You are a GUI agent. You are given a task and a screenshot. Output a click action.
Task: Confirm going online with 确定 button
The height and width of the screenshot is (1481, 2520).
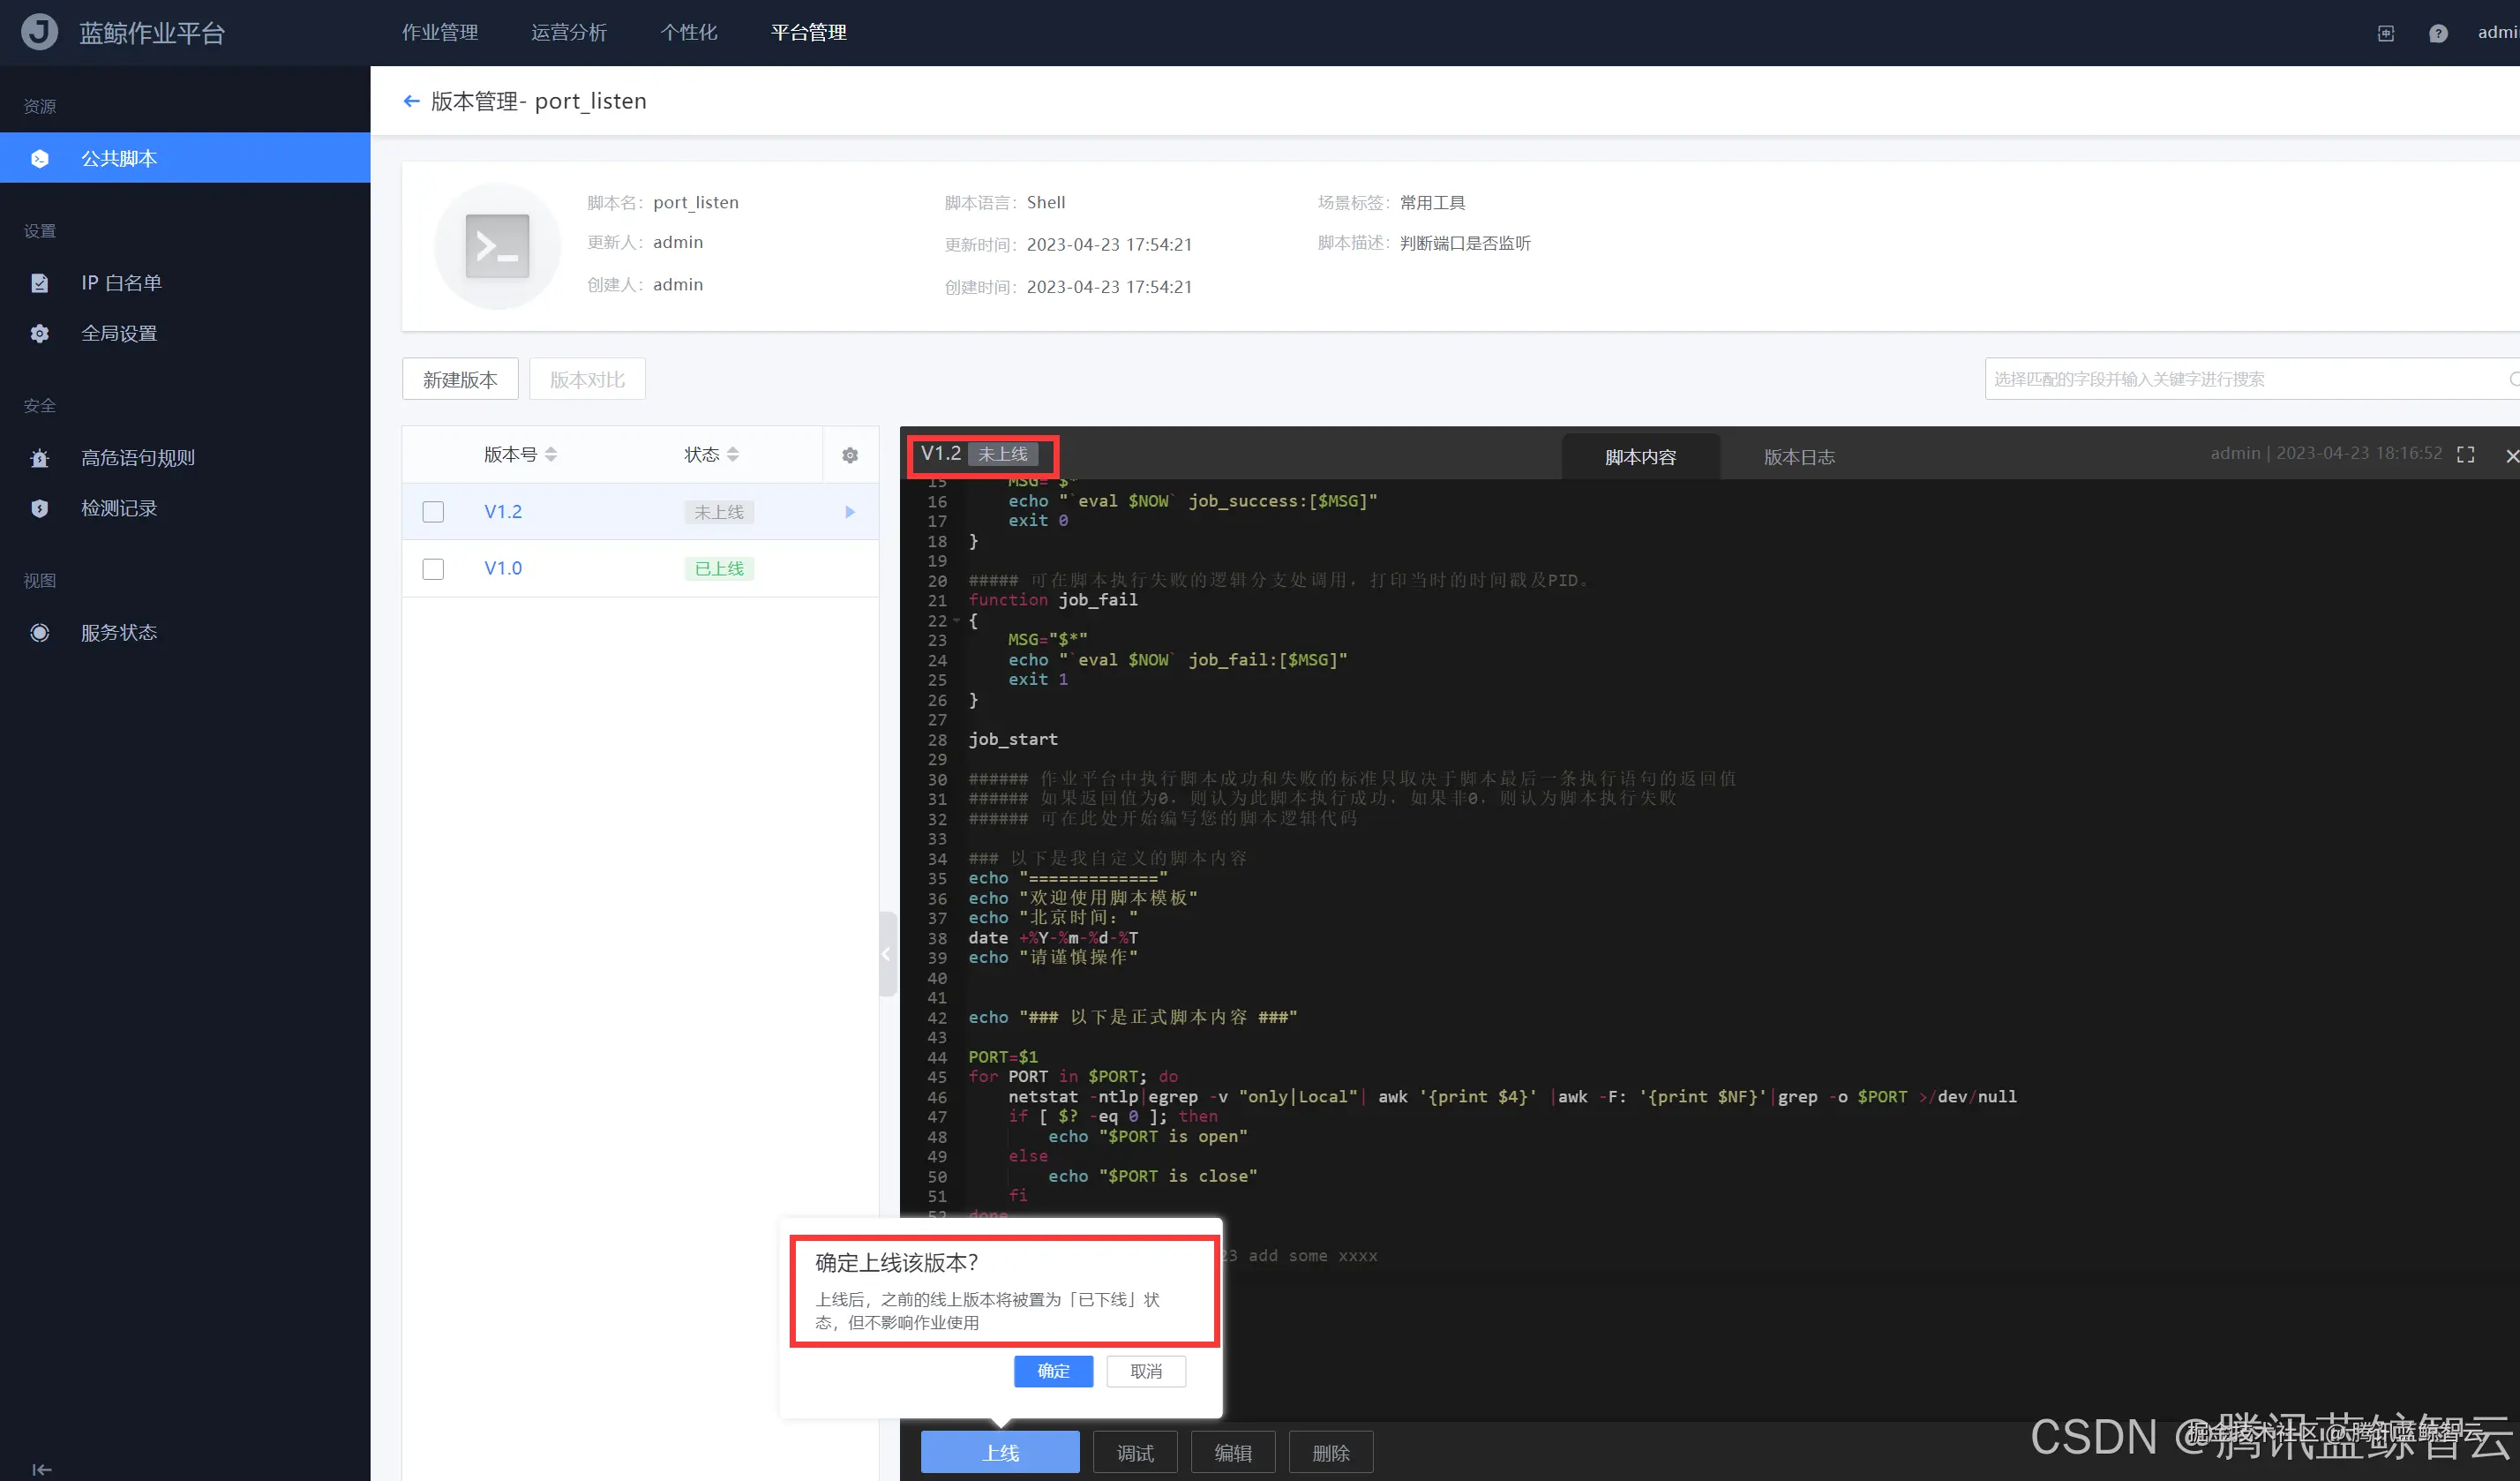pyautogui.click(x=1053, y=1371)
